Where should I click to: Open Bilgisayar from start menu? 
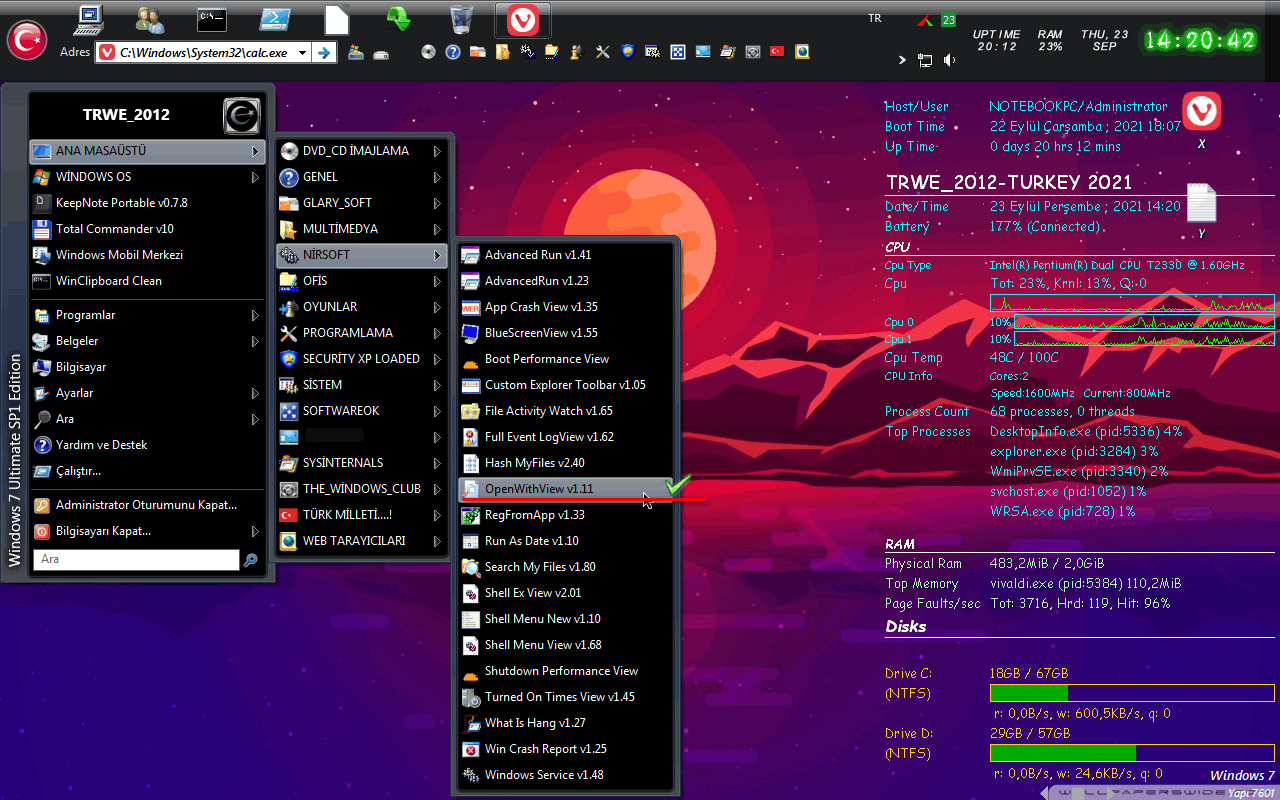(147, 367)
